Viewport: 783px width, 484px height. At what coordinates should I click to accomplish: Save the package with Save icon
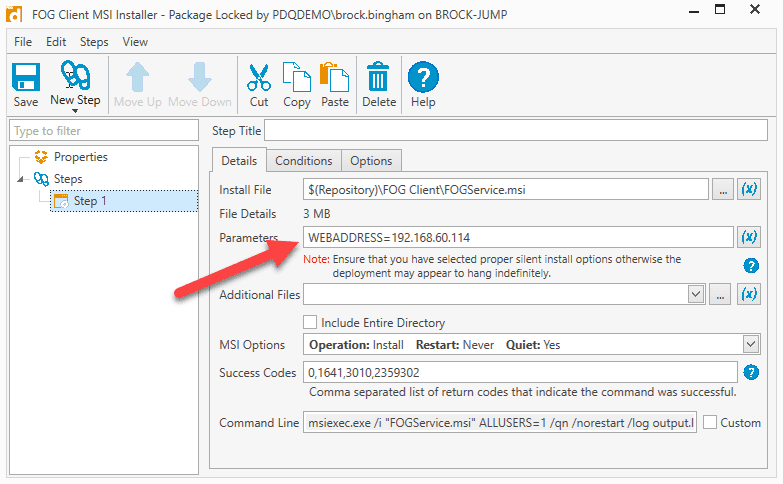(x=25, y=84)
